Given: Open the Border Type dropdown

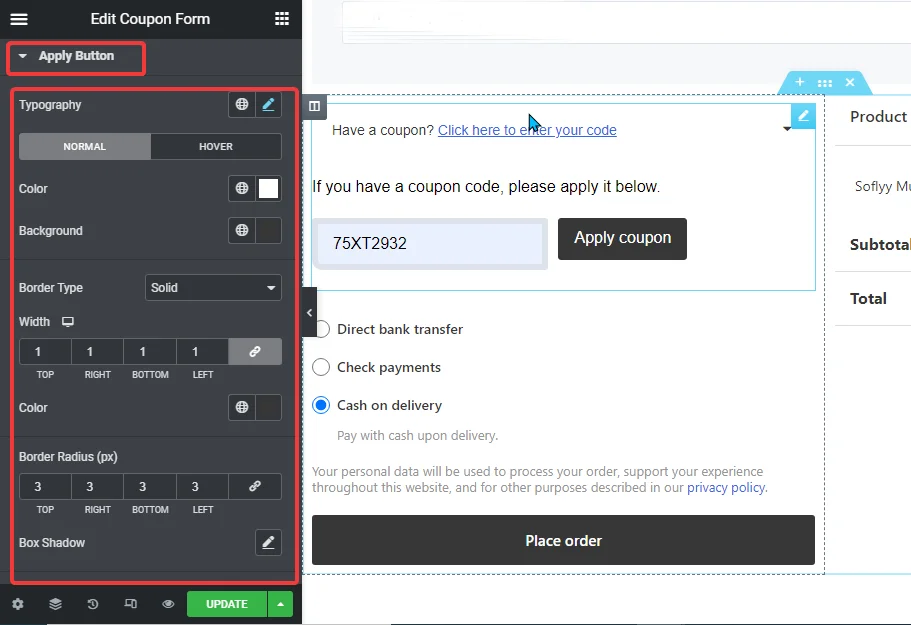Looking at the screenshot, I should 213,288.
